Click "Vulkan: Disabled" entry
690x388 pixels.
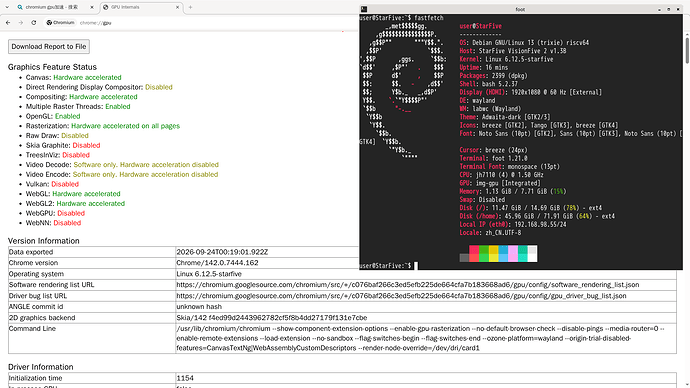point(52,184)
